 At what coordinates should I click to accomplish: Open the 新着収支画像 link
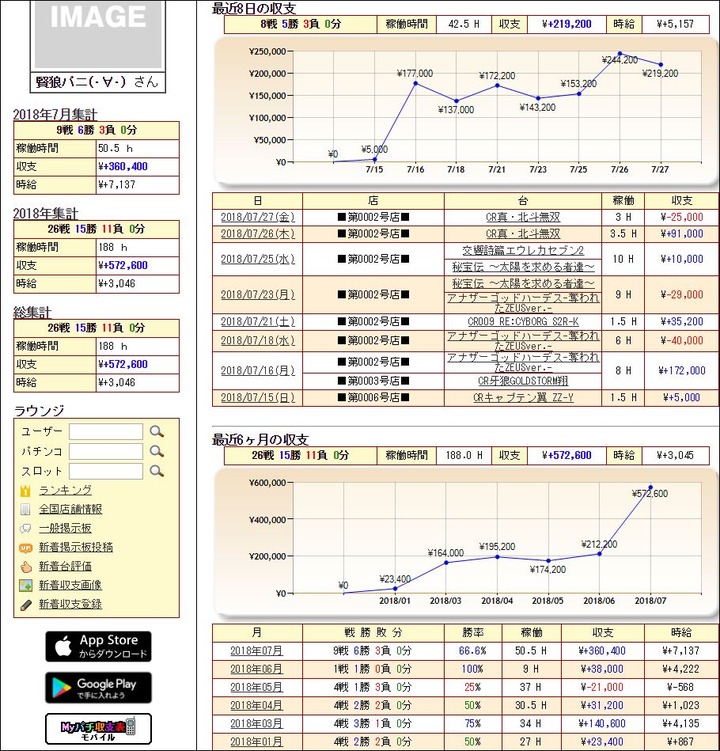click(x=70, y=585)
